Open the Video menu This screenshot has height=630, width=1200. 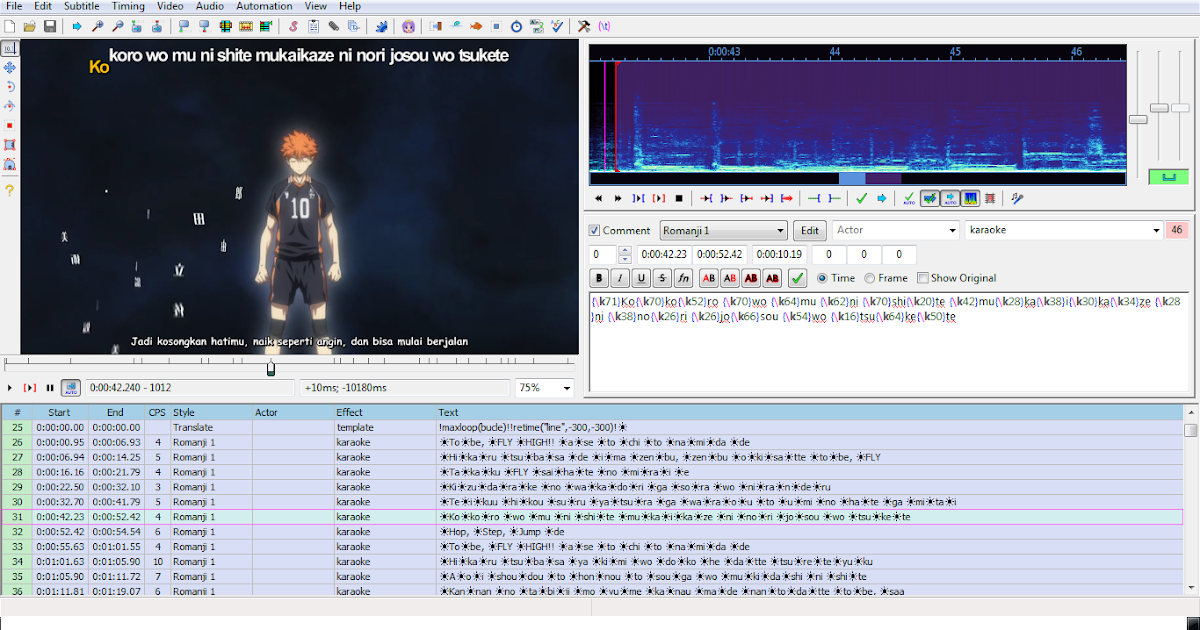(170, 6)
